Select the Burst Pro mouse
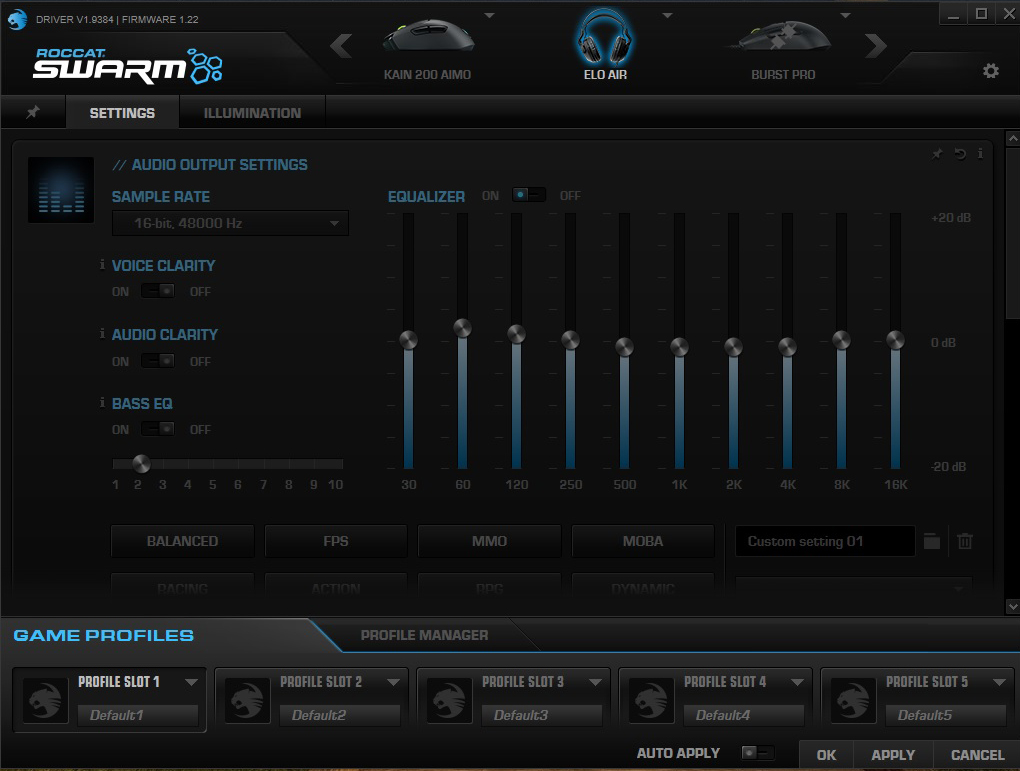This screenshot has height=771, width=1020. point(783,51)
